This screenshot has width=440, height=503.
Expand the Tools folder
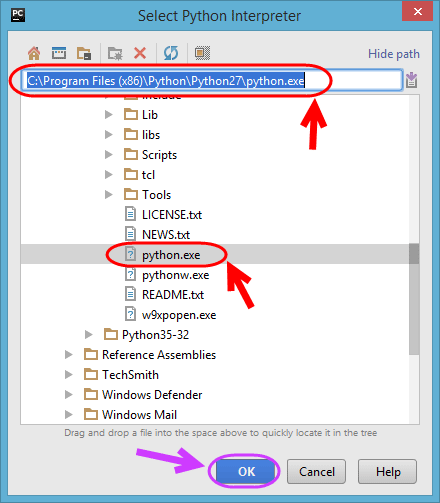click(x=109, y=194)
